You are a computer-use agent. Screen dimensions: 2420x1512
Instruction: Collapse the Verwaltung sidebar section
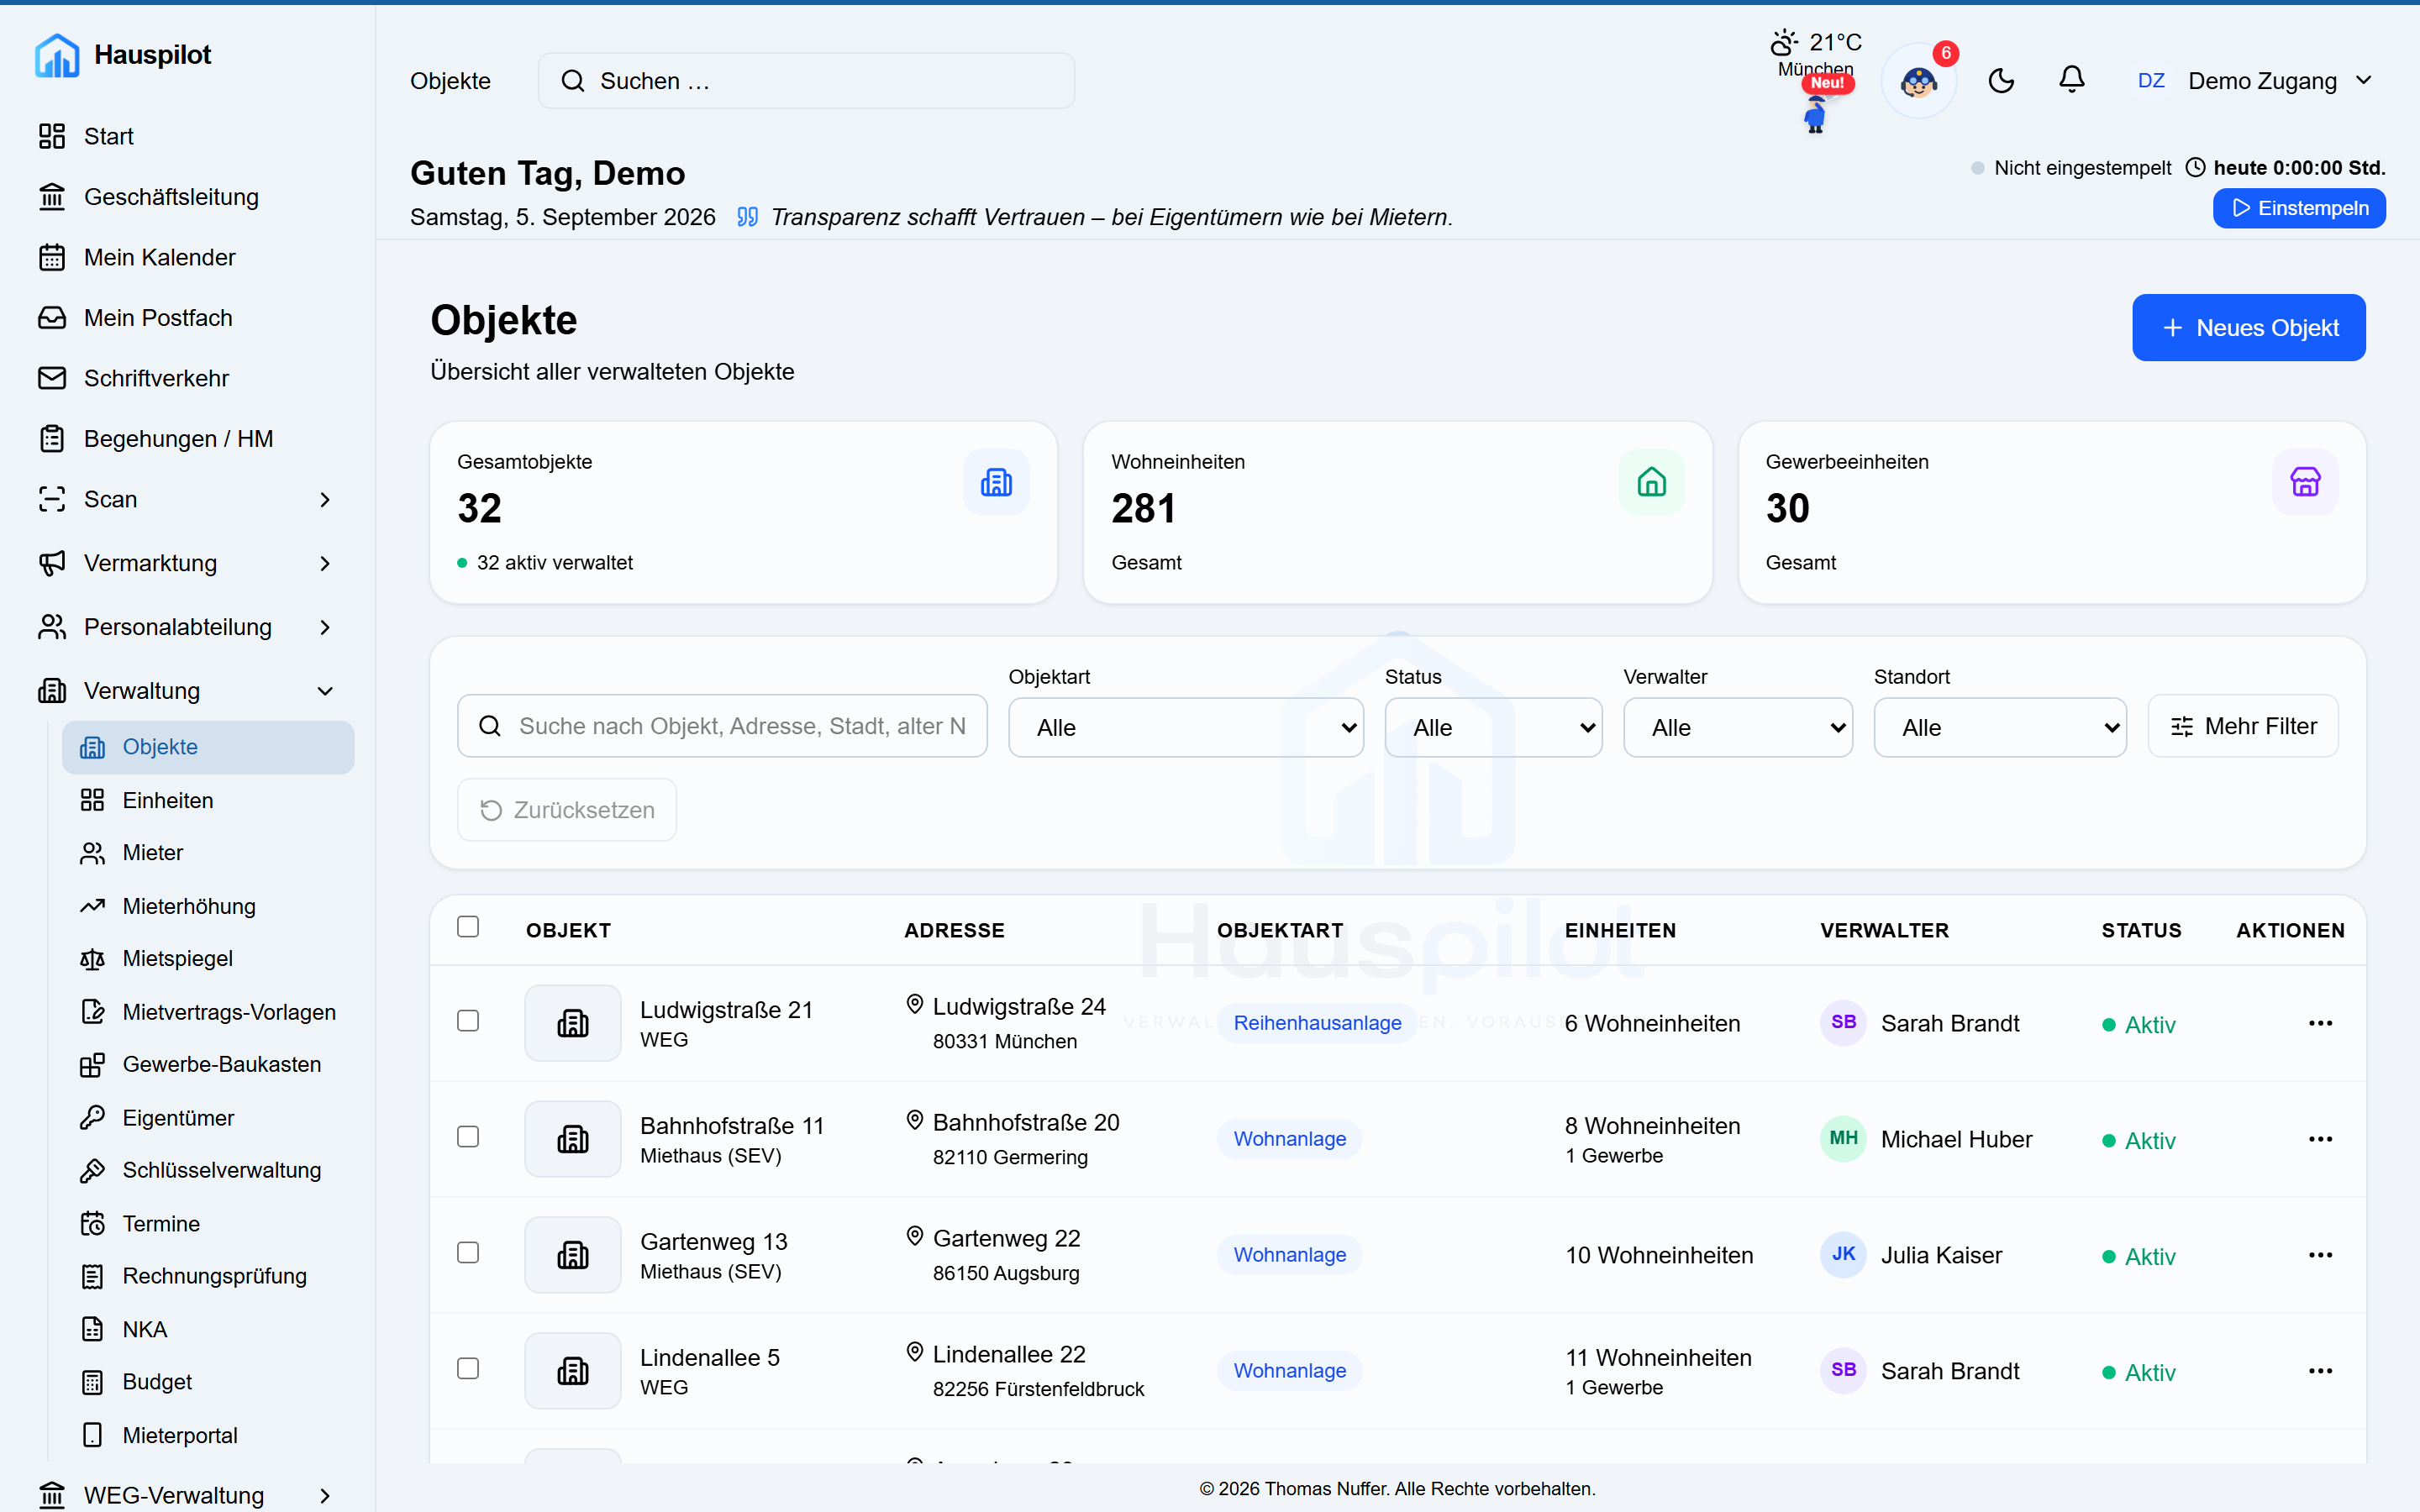(x=186, y=691)
